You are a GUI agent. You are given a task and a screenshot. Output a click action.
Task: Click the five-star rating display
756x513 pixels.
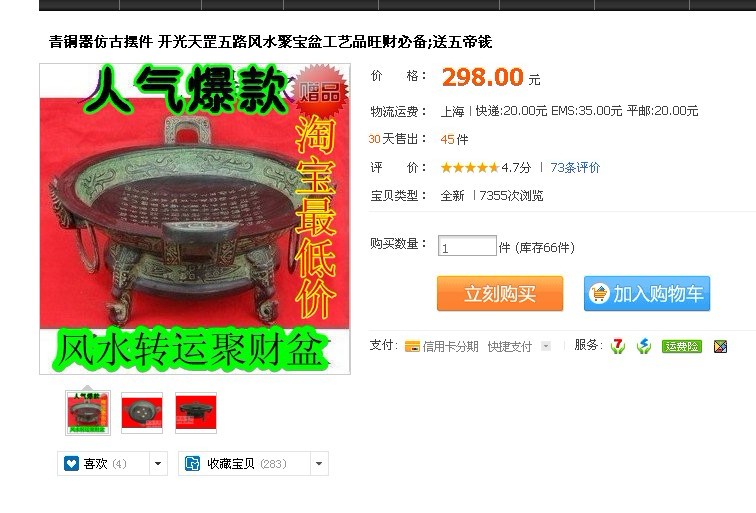pos(470,167)
